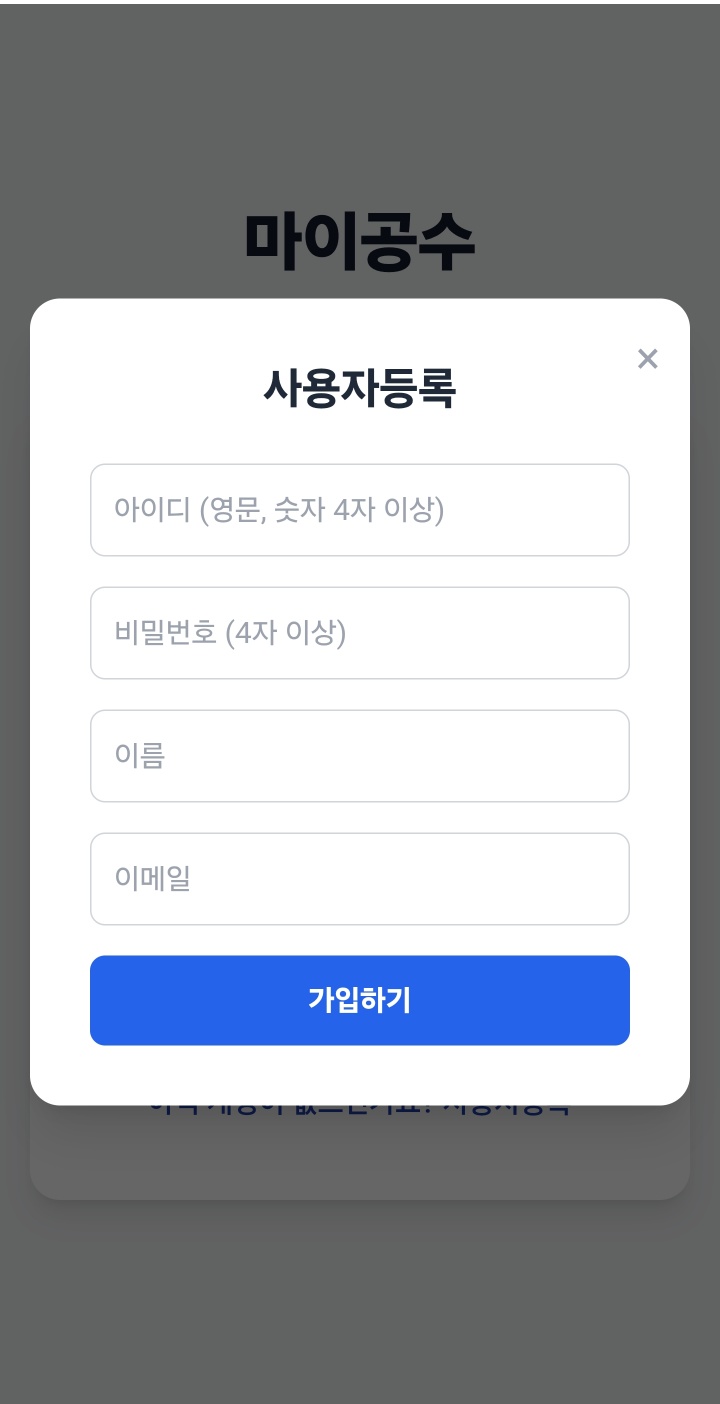Image resolution: width=720 pixels, height=1404 pixels.
Task: Click the dimmed backdrop above the 마이공수 title
Action: pyautogui.click(x=360, y=100)
